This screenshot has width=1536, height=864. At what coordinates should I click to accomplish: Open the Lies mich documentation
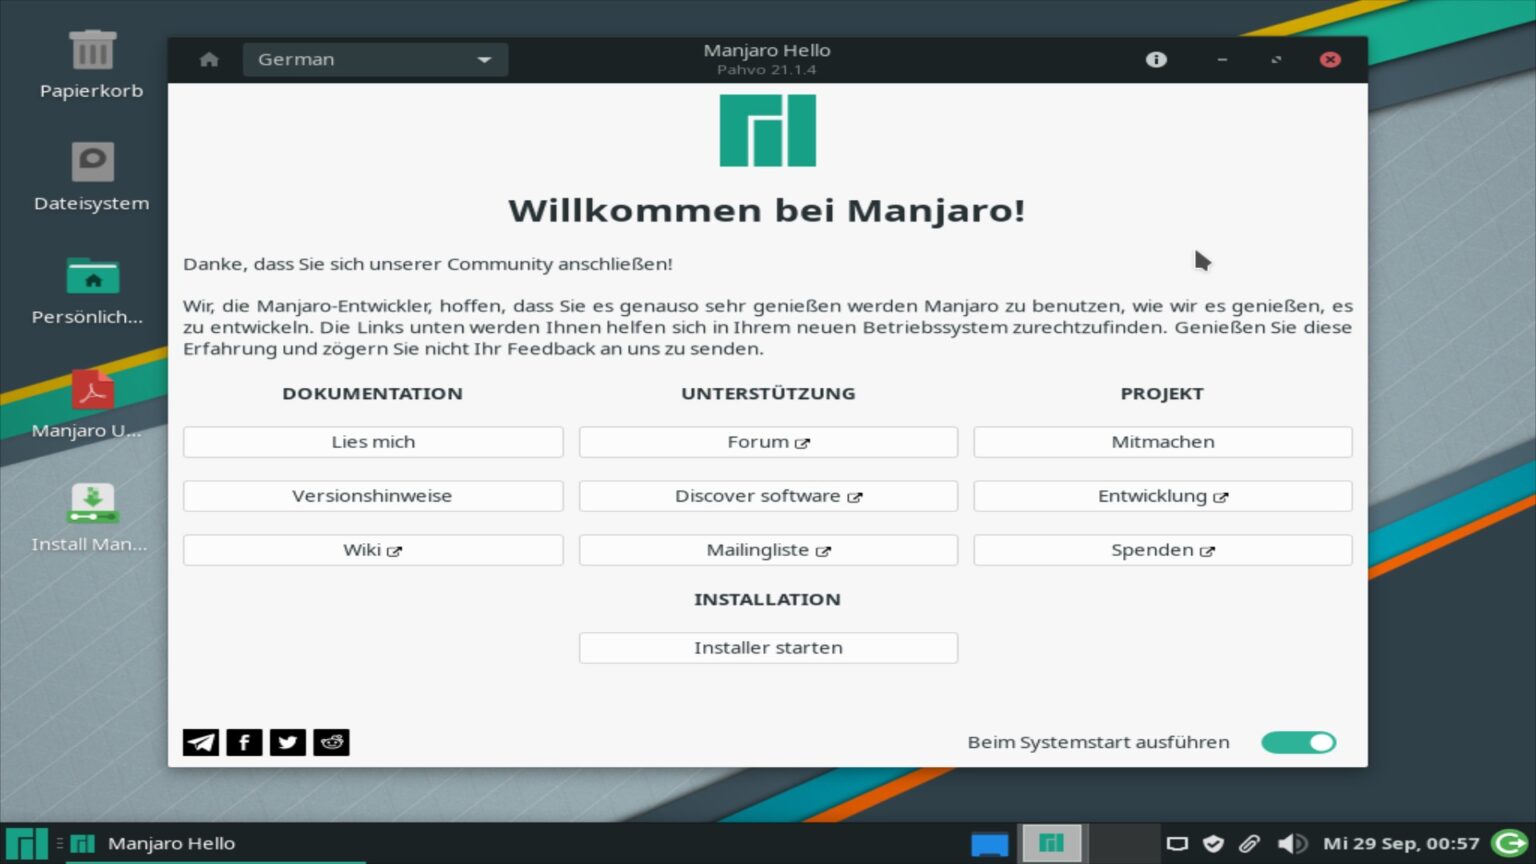[372, 442]
